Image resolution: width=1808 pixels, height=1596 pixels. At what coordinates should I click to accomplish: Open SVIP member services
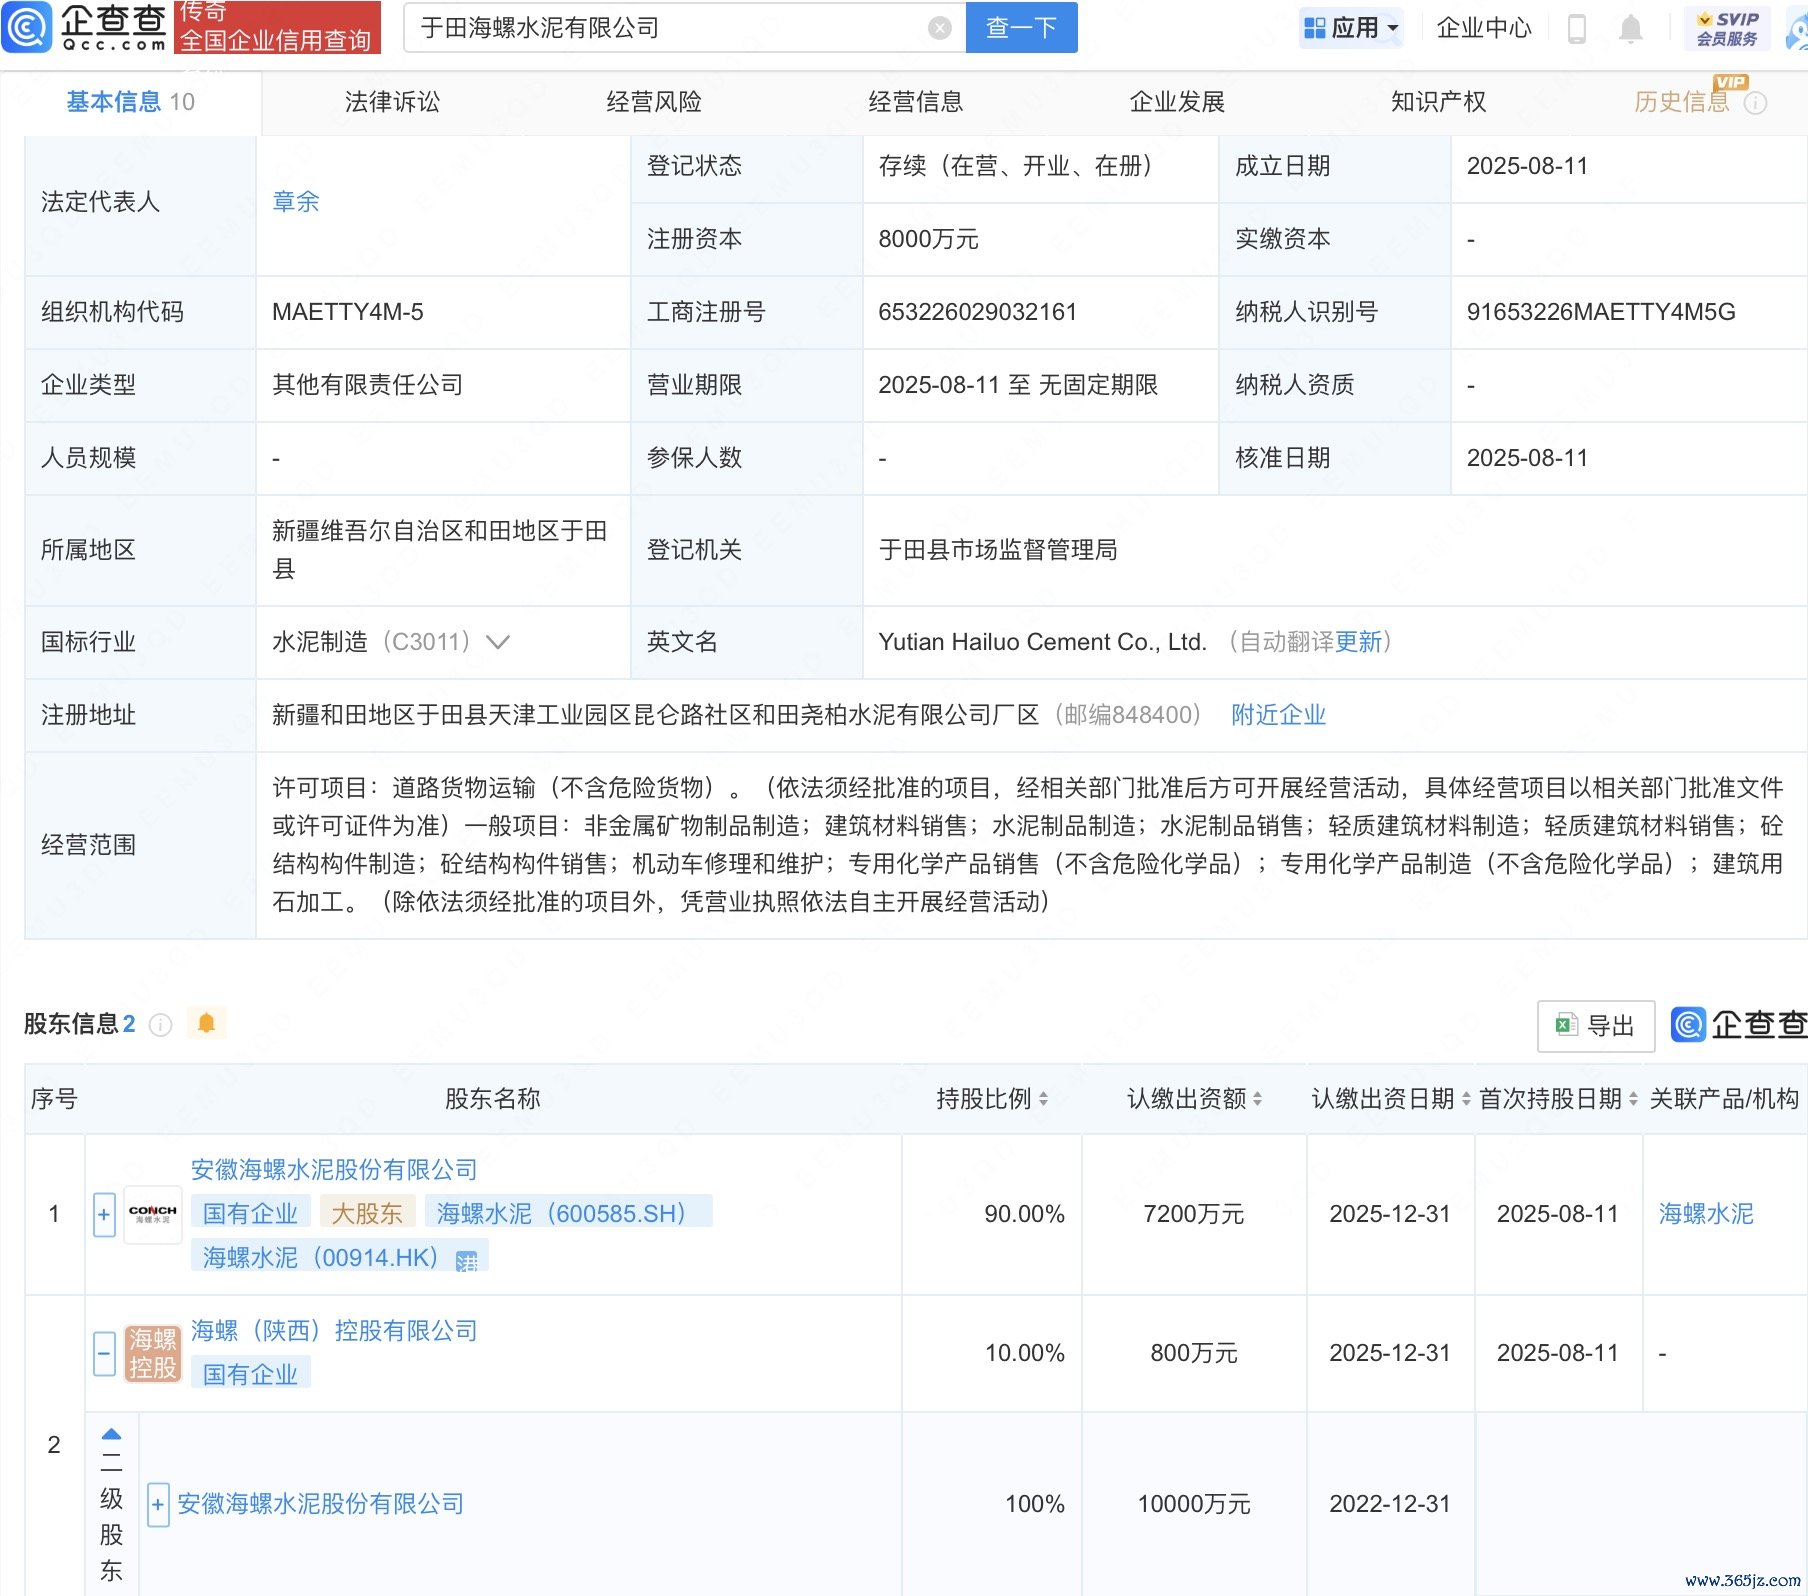coord(1727,28)
